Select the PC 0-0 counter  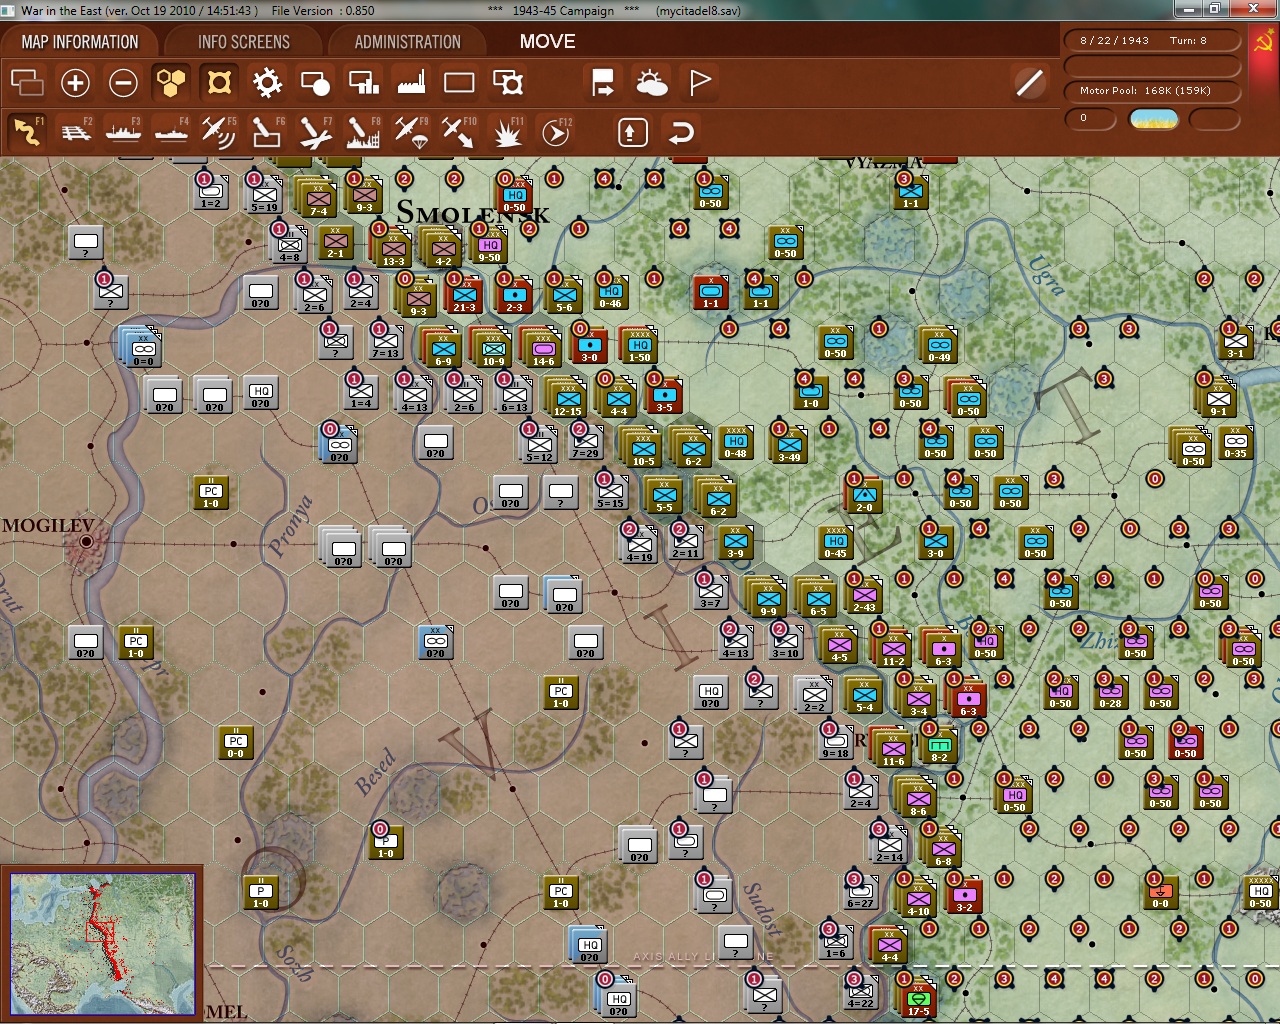point(235,742)
